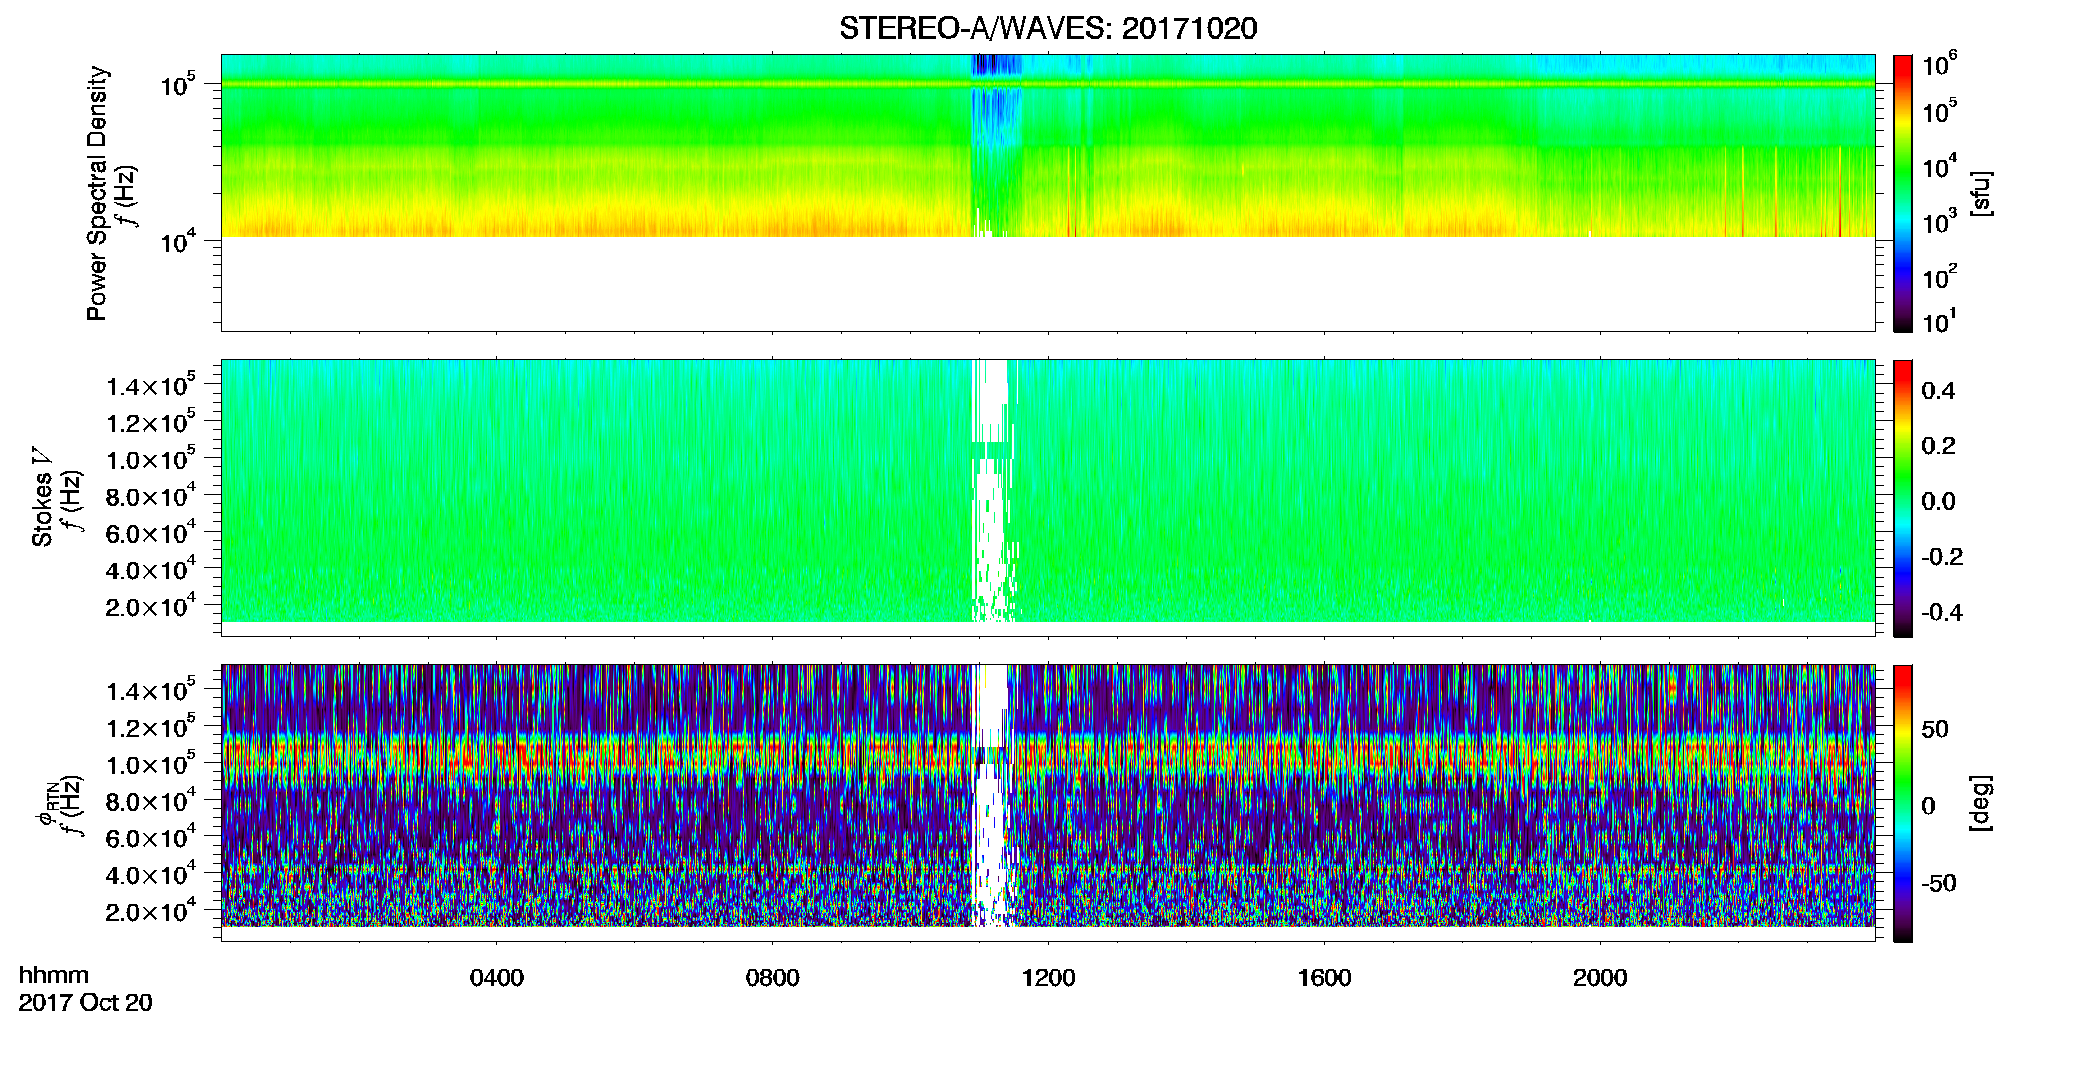Screen dimensions: 2096x1080
Task: Select the 0800 time tick label
Action: pyautogui.click(x=773, y=978)
